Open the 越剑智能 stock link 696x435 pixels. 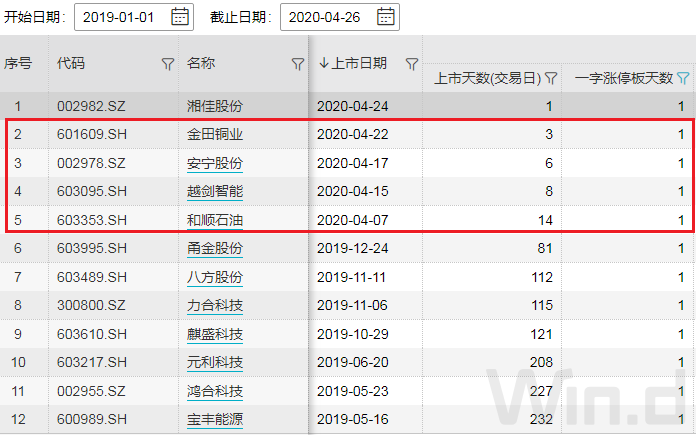[215, 191]
